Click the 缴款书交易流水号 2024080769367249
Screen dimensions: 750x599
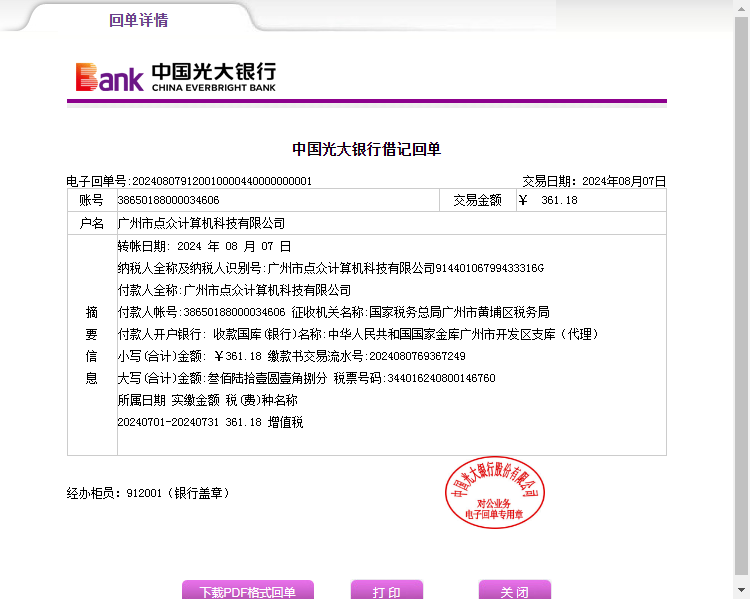[366, 356]
